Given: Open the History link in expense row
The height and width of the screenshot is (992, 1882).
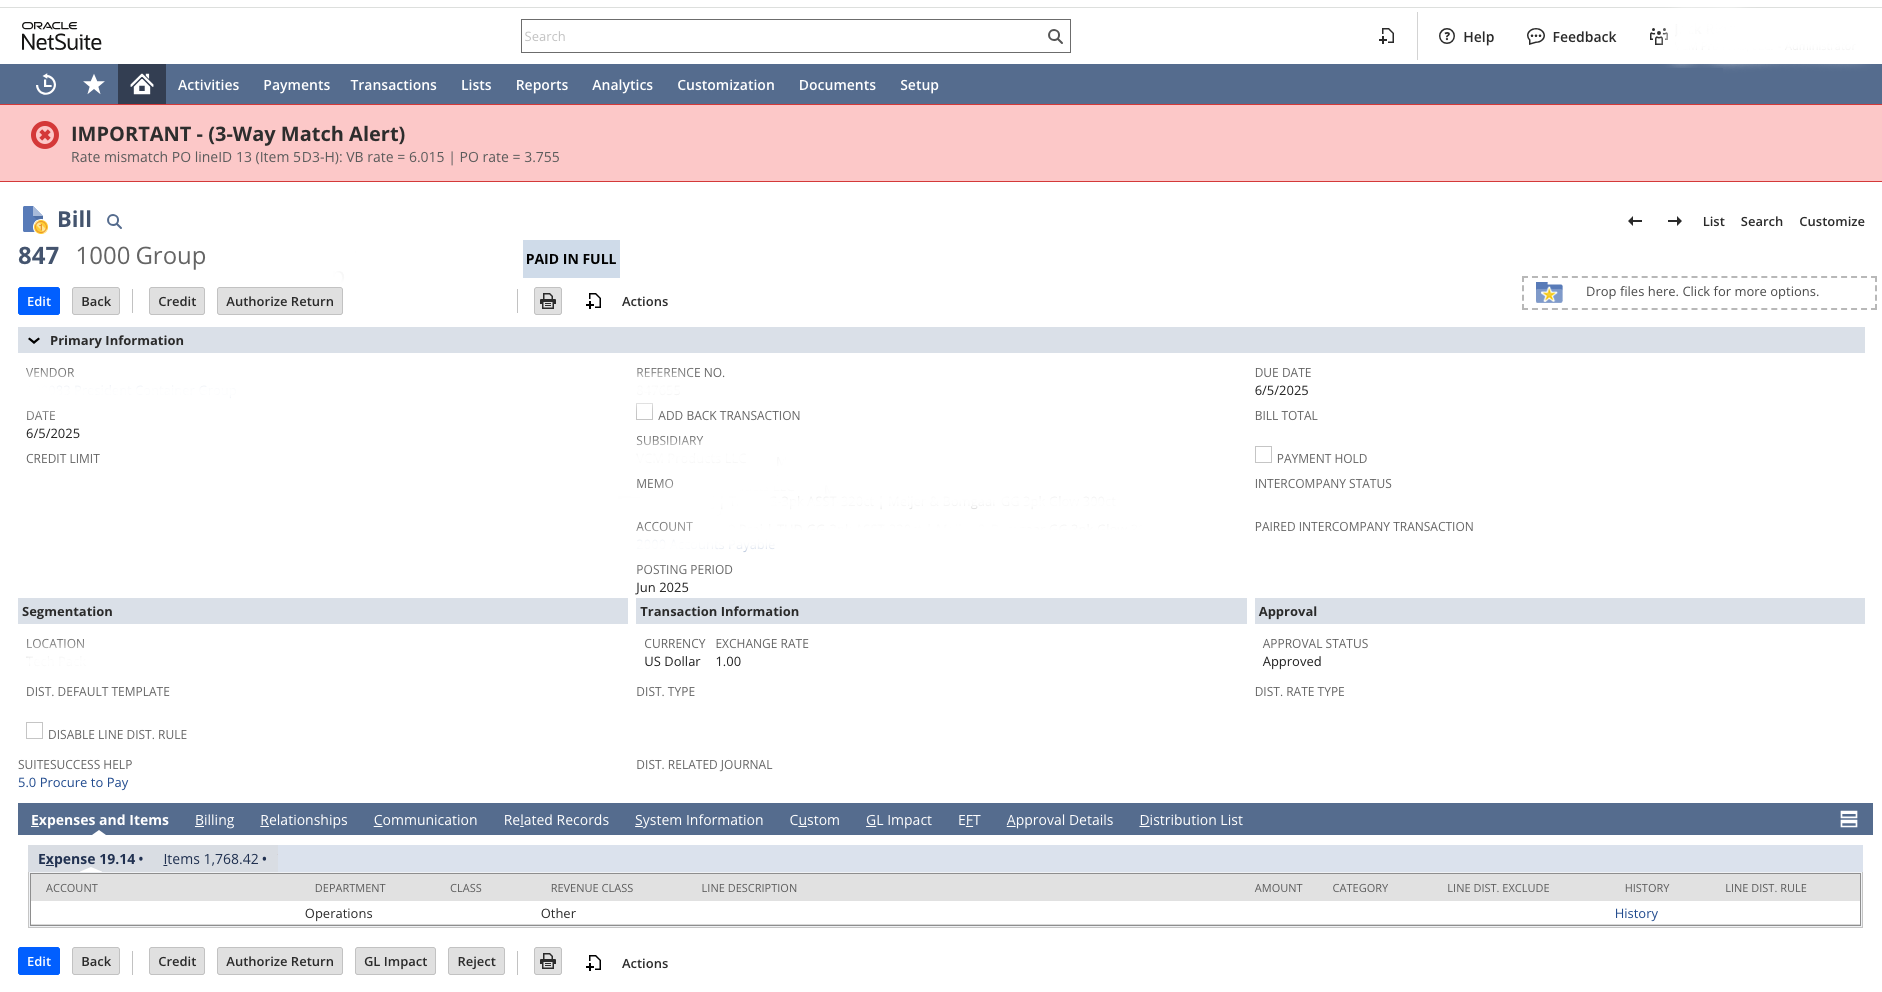Looking at the screenshot, I should coord(1636,914).
